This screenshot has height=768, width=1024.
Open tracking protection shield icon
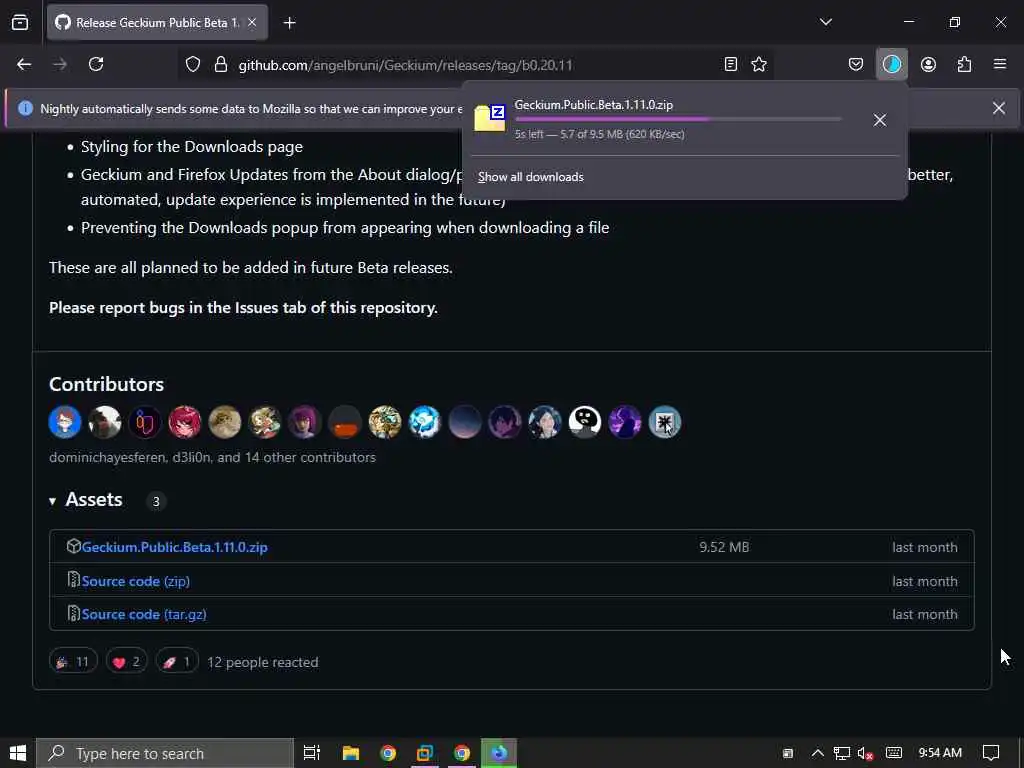[193, 65]
